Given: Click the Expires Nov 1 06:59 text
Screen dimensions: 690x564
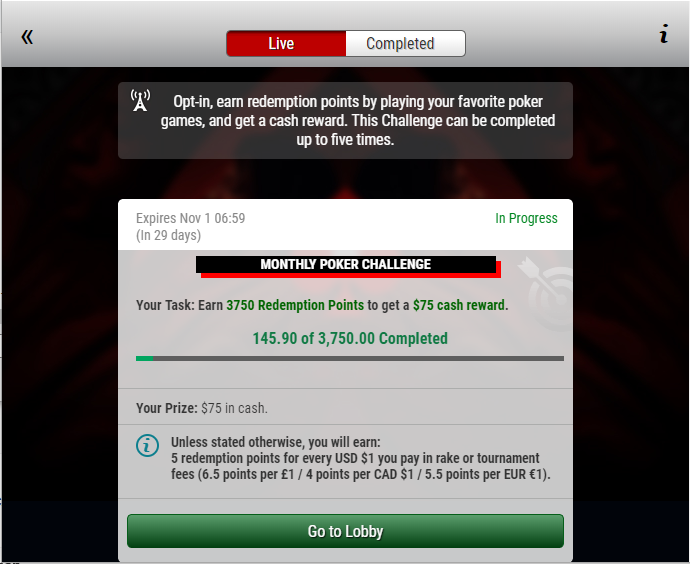Looking at the screenshot, I should [191, 218].
